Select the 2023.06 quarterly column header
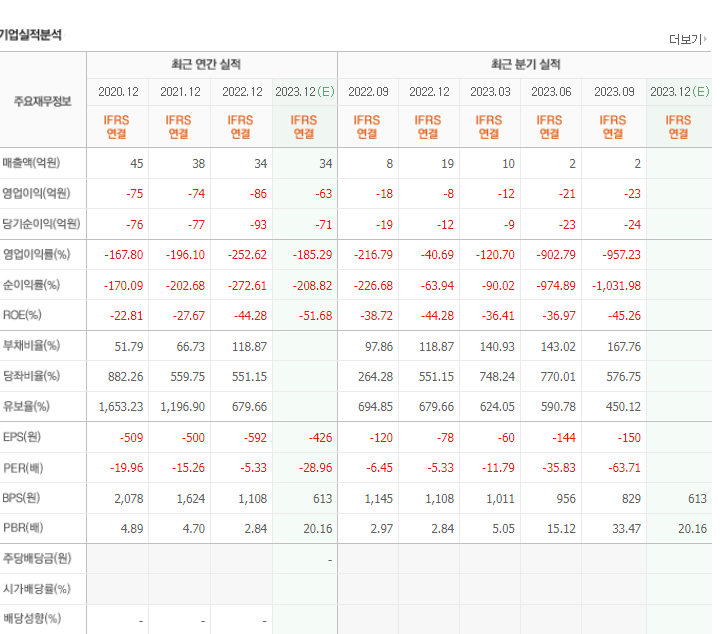Screen dimensions: 724x634 coord(551,92)
